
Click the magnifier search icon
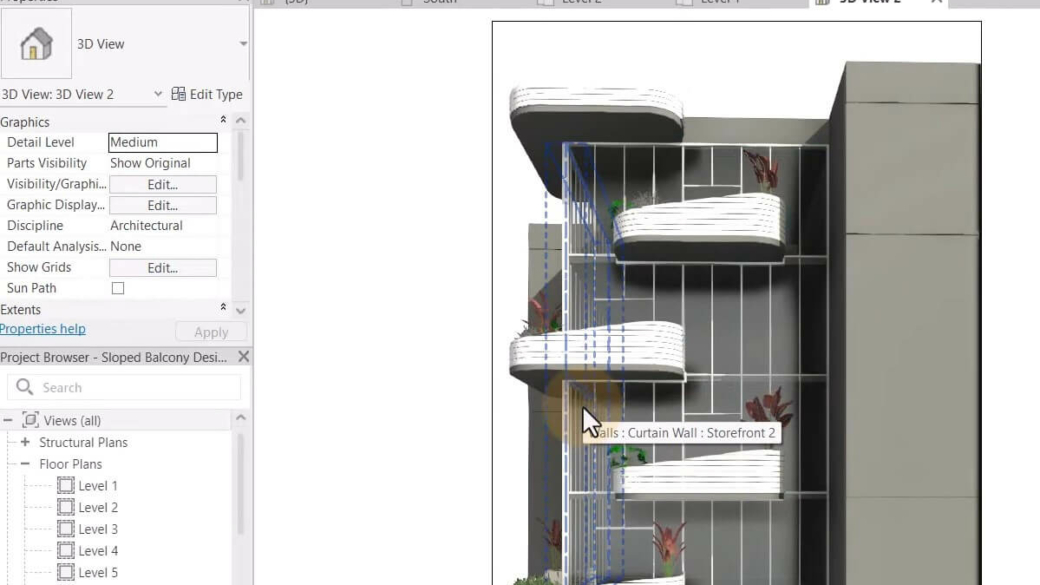[25, 387]
